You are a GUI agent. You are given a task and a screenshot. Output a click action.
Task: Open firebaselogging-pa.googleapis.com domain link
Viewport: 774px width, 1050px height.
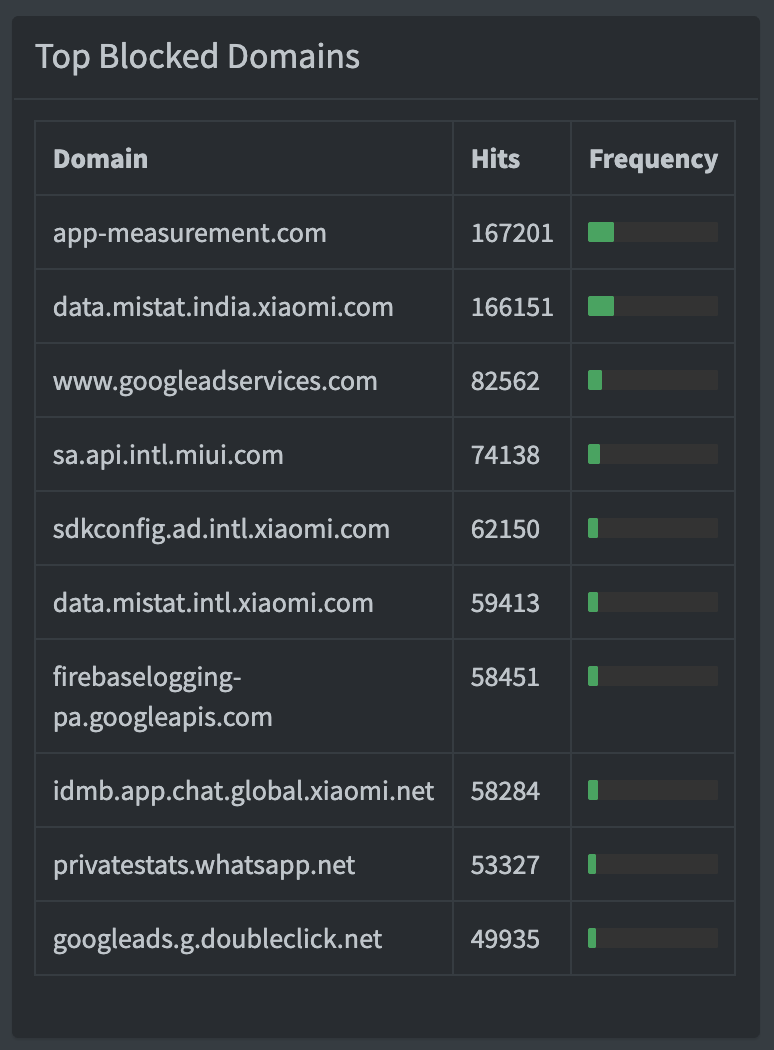point(162,697)
